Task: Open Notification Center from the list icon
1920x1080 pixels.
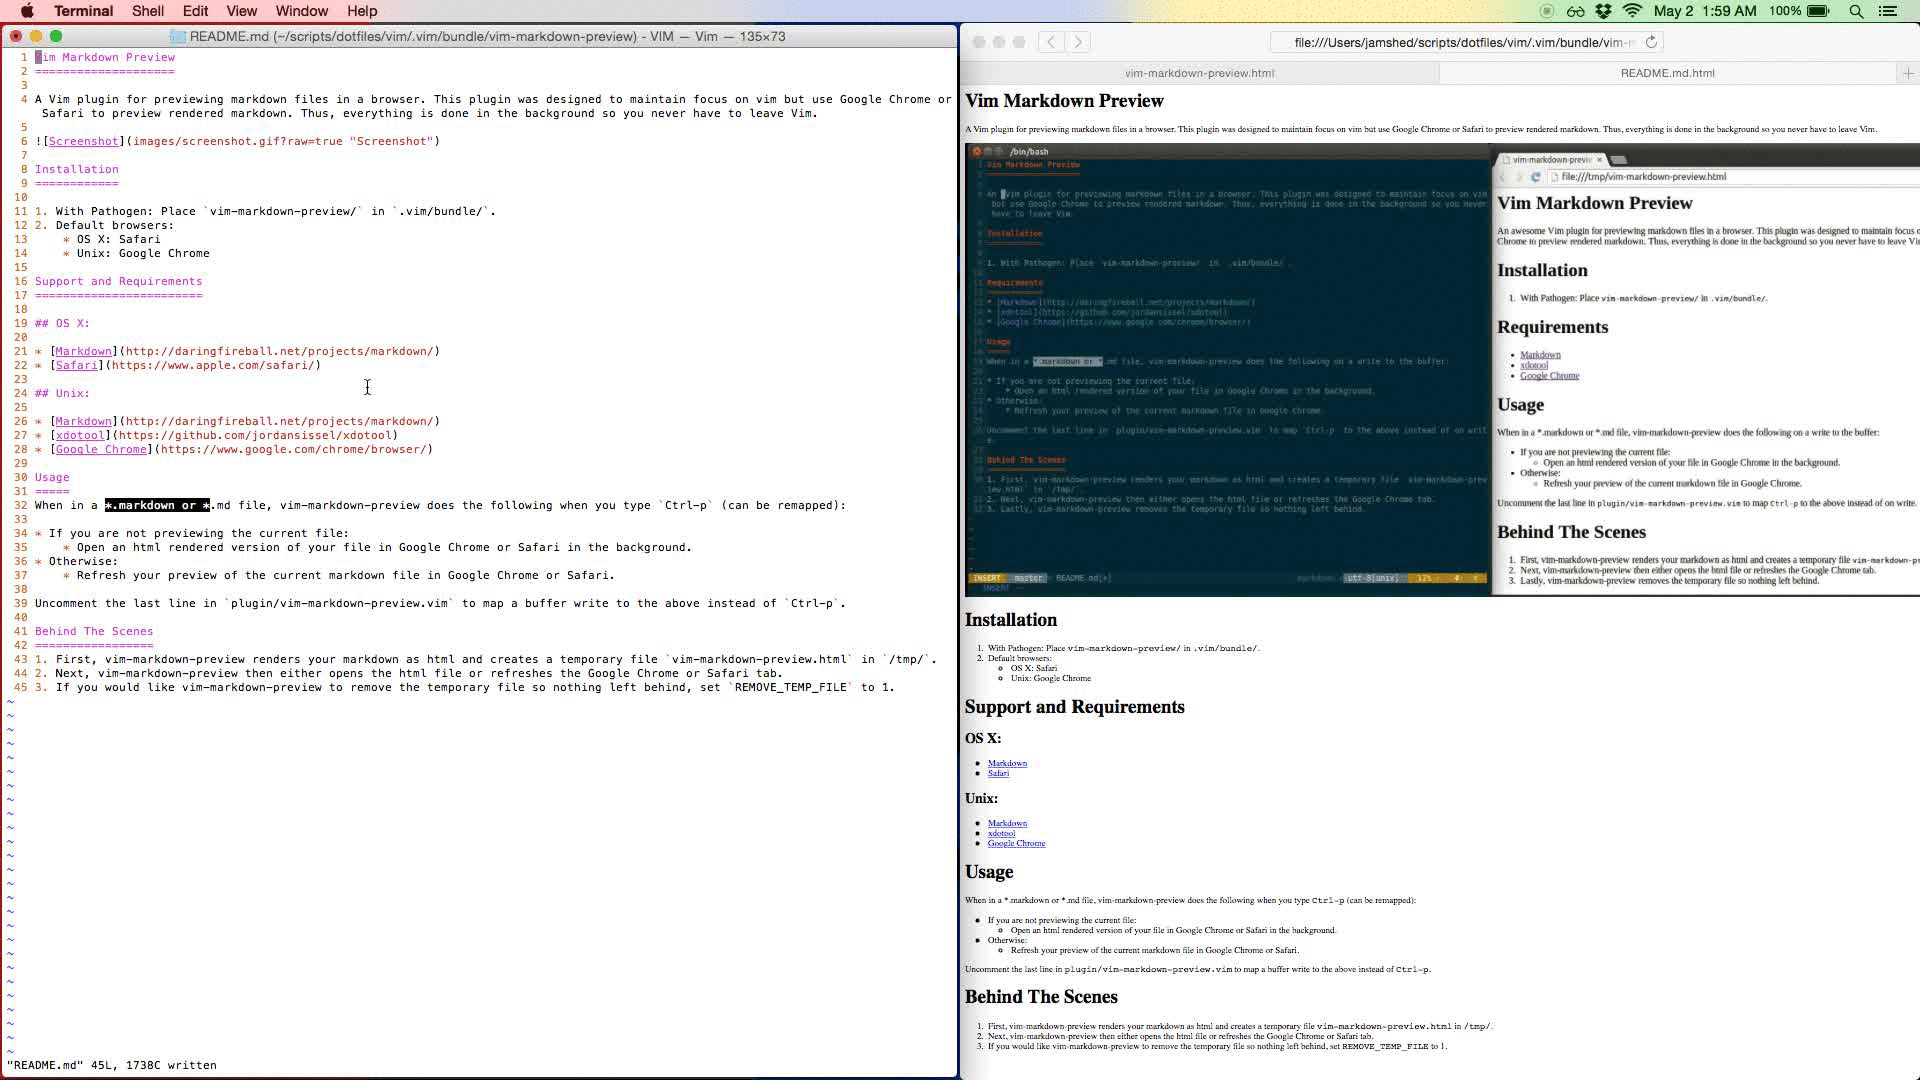Action: (x=1888, y=11)
